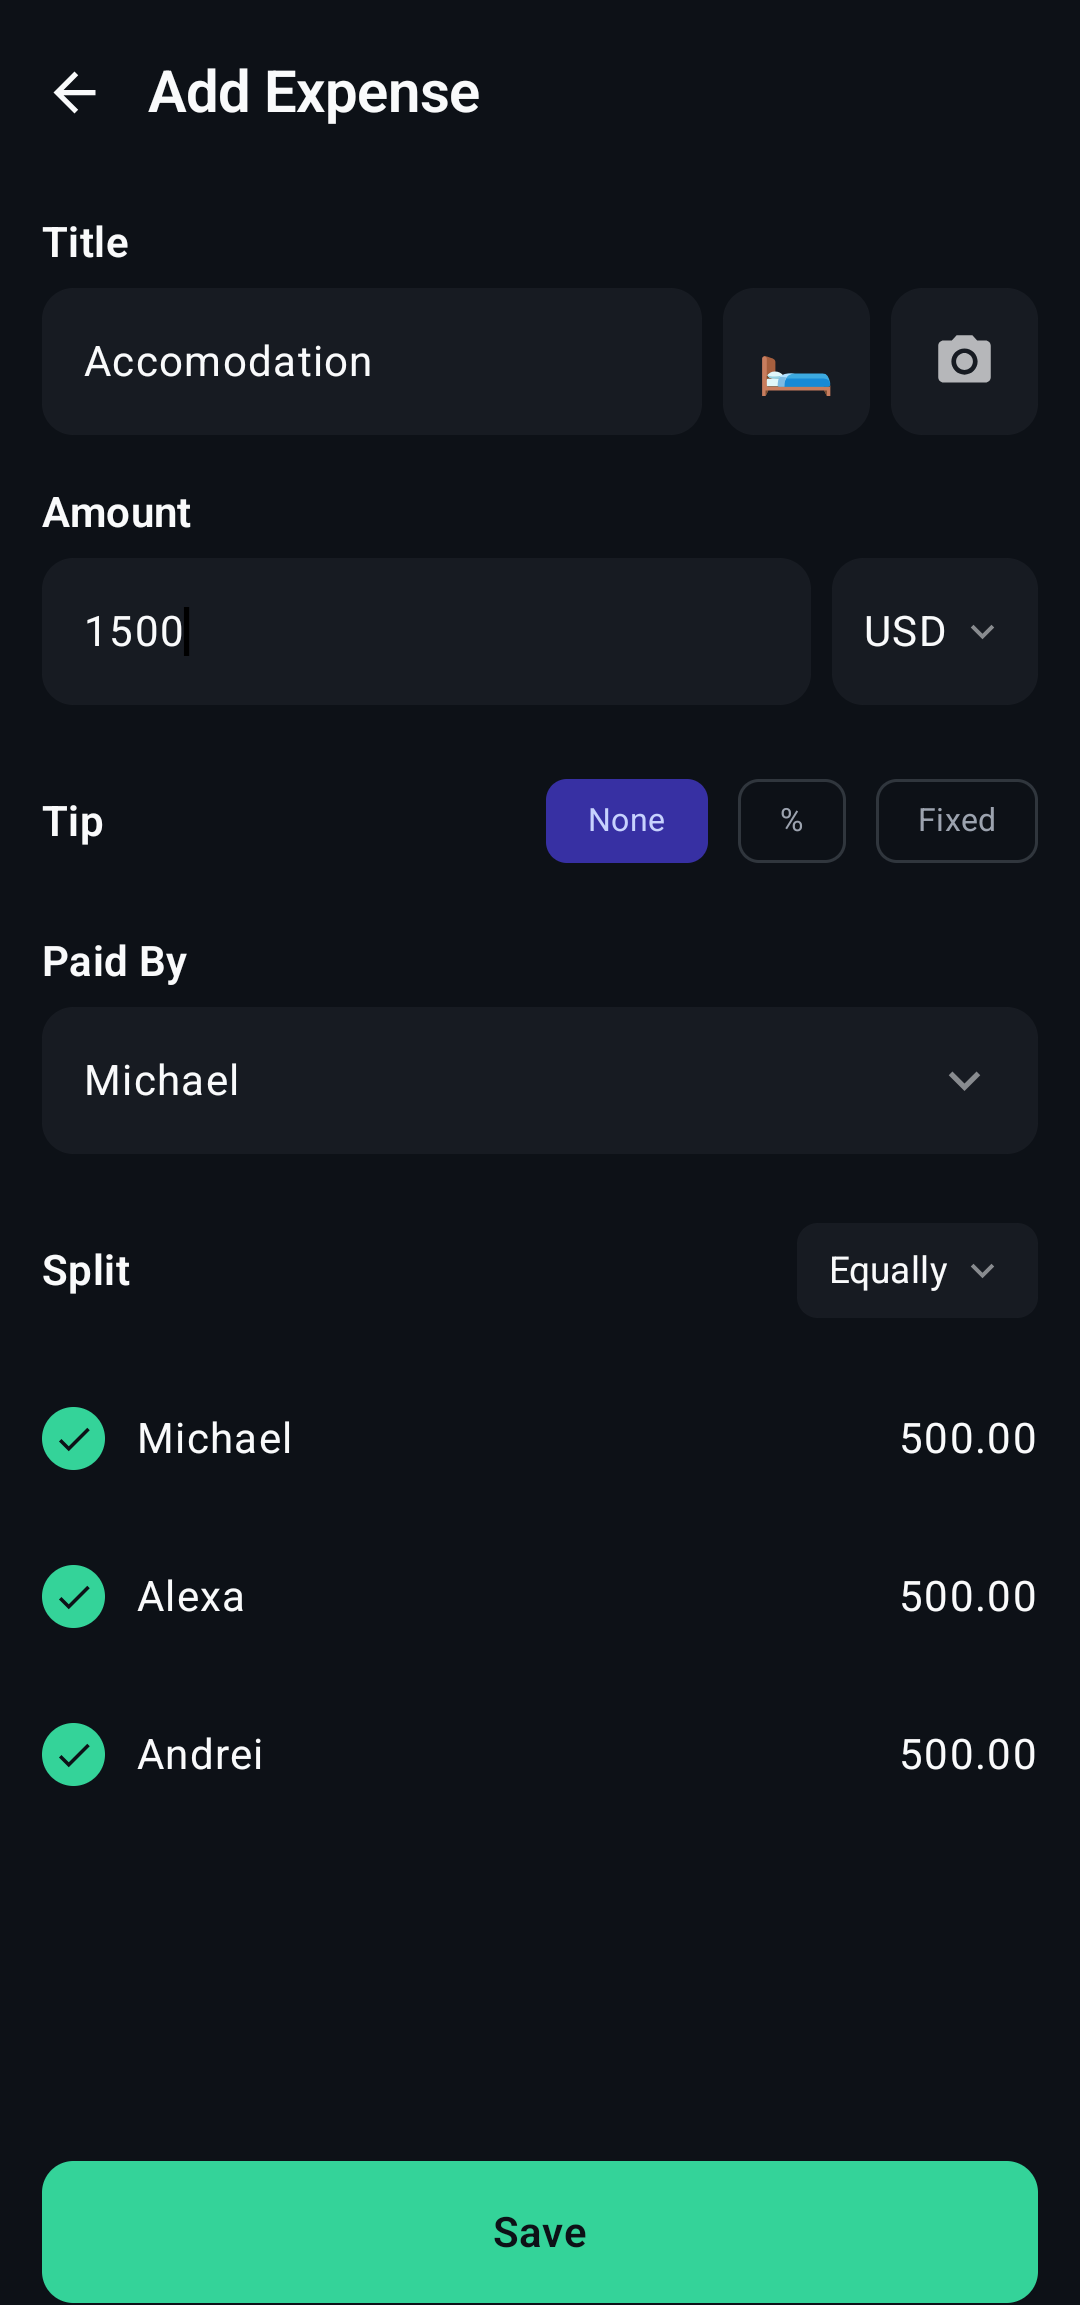
Task: Open the bed emoji category picker
Action: pos(796,362)
